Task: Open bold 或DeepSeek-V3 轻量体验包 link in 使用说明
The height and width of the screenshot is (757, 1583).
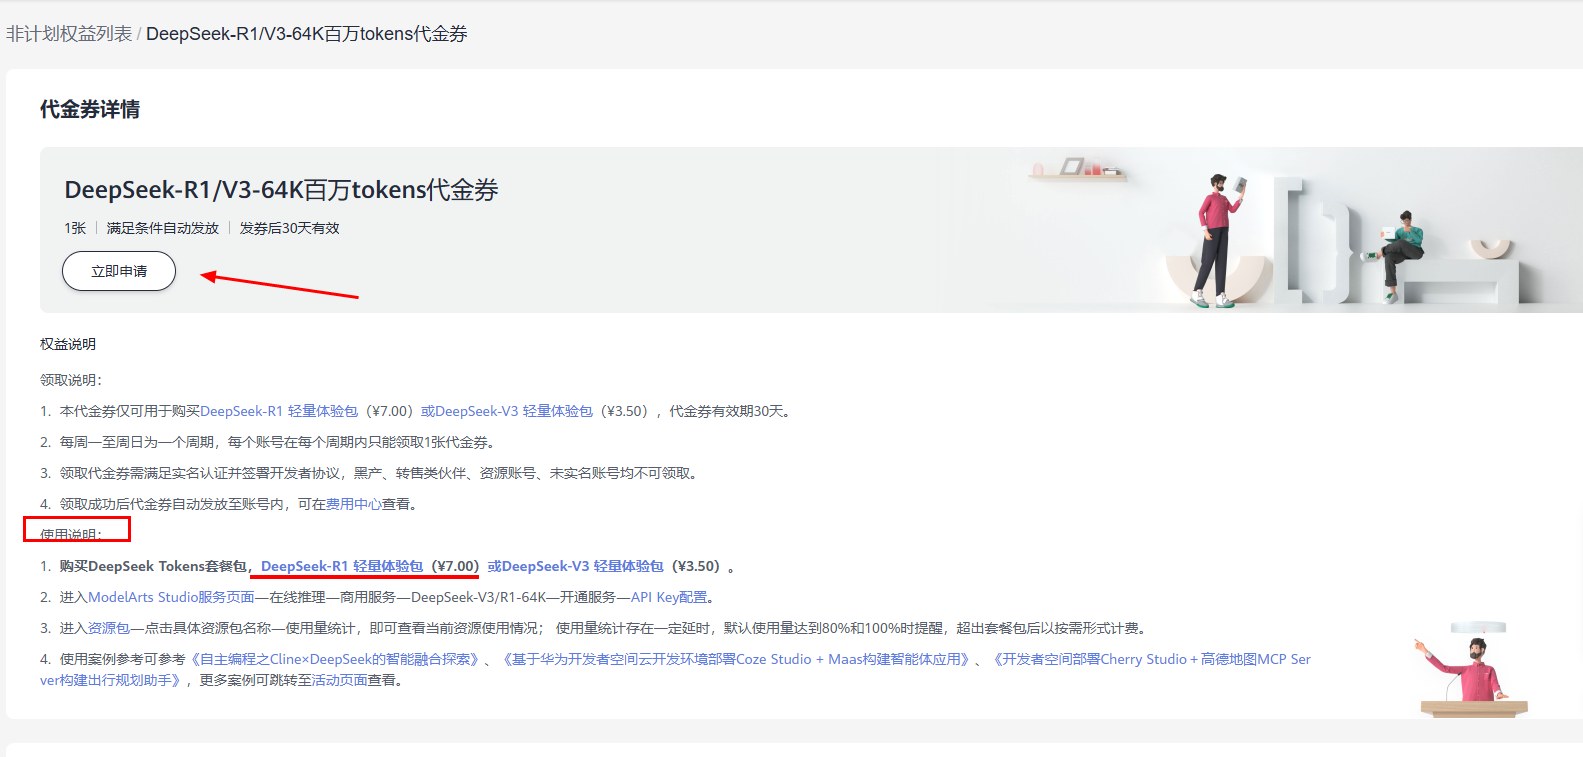Action: (576, 566)
